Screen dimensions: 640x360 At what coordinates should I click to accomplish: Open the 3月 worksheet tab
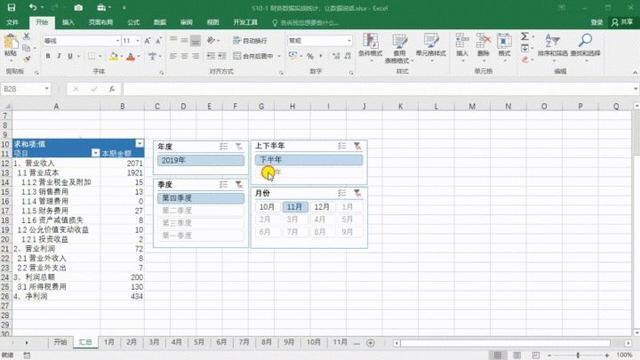(154, 342)
